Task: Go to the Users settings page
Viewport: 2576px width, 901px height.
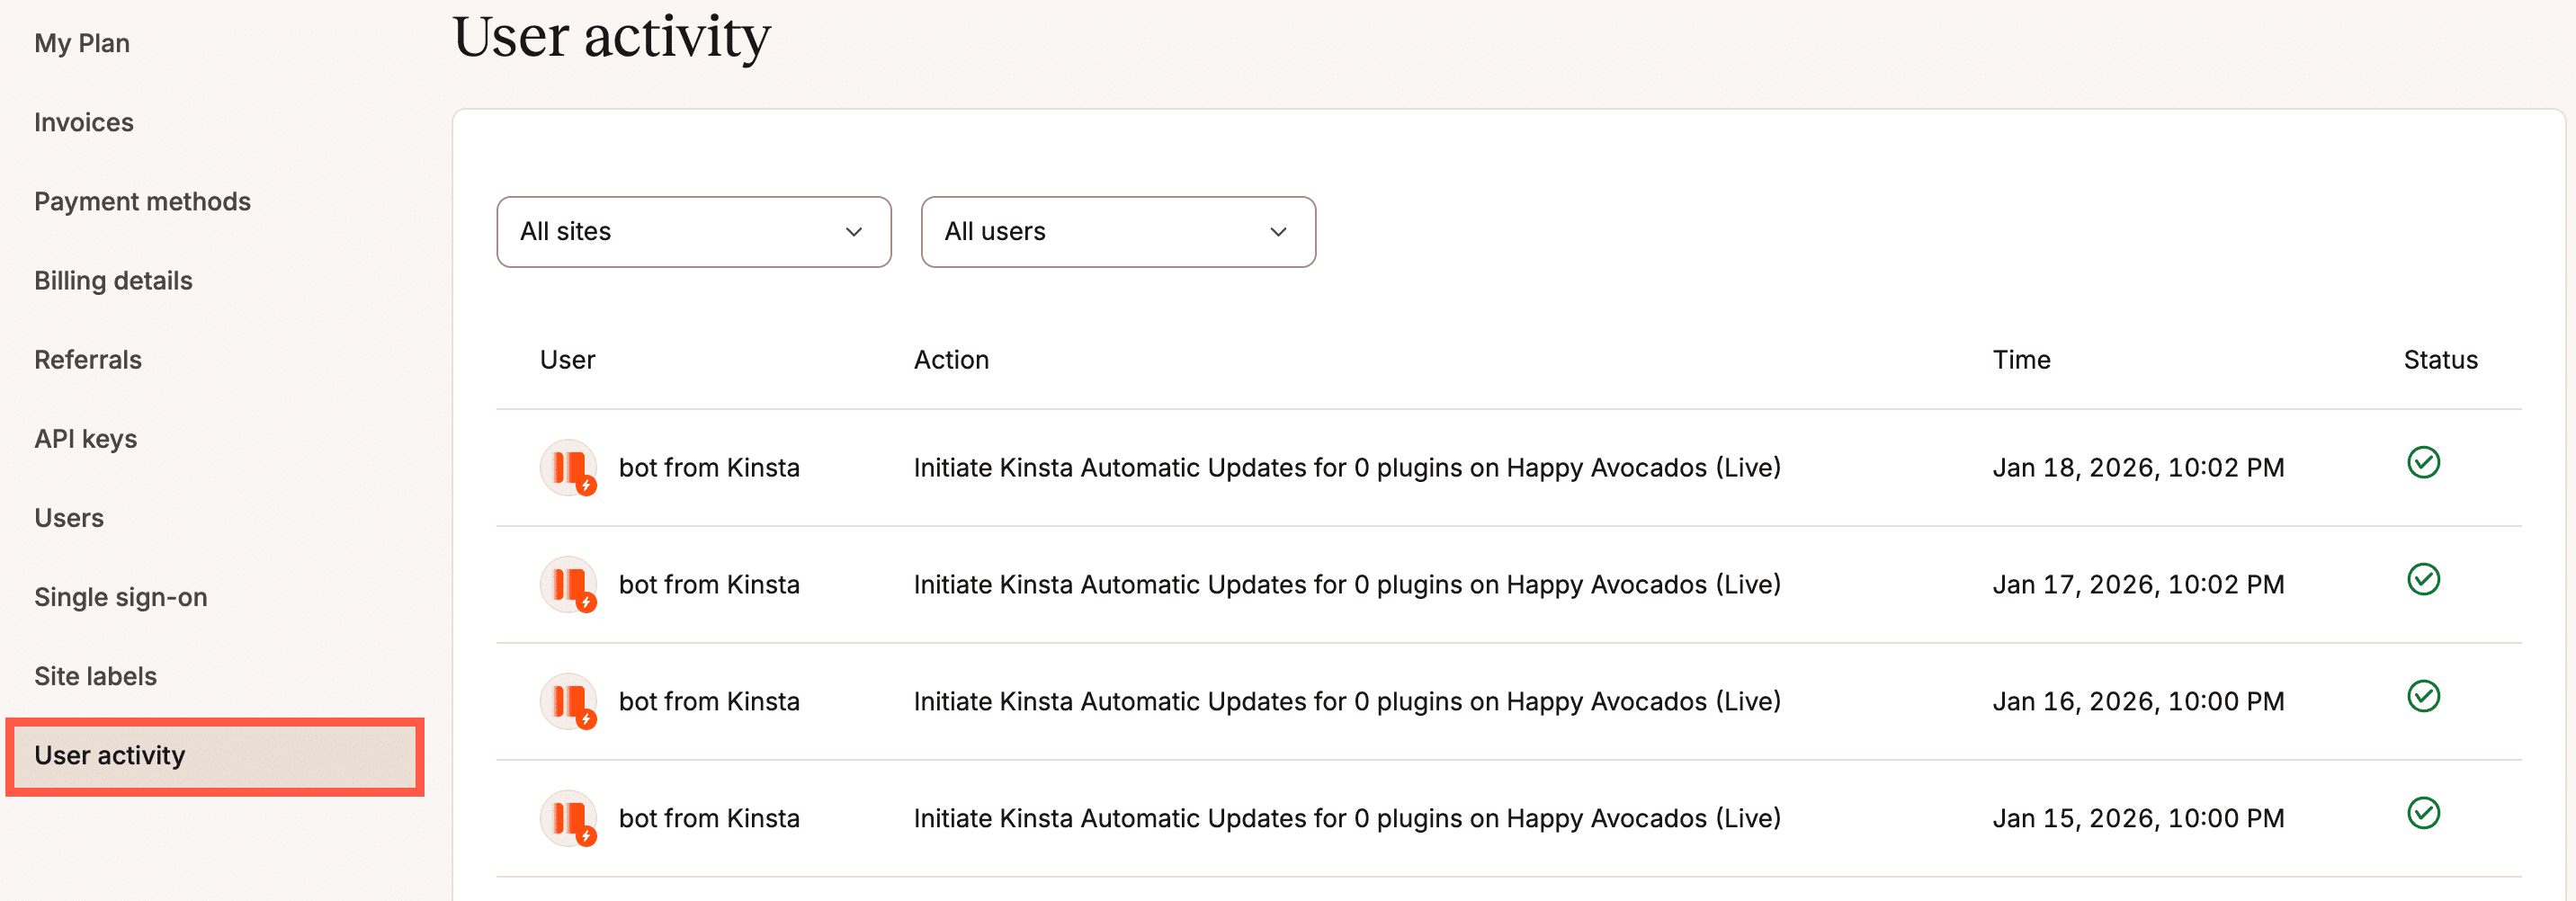Action: coord(69,517)
